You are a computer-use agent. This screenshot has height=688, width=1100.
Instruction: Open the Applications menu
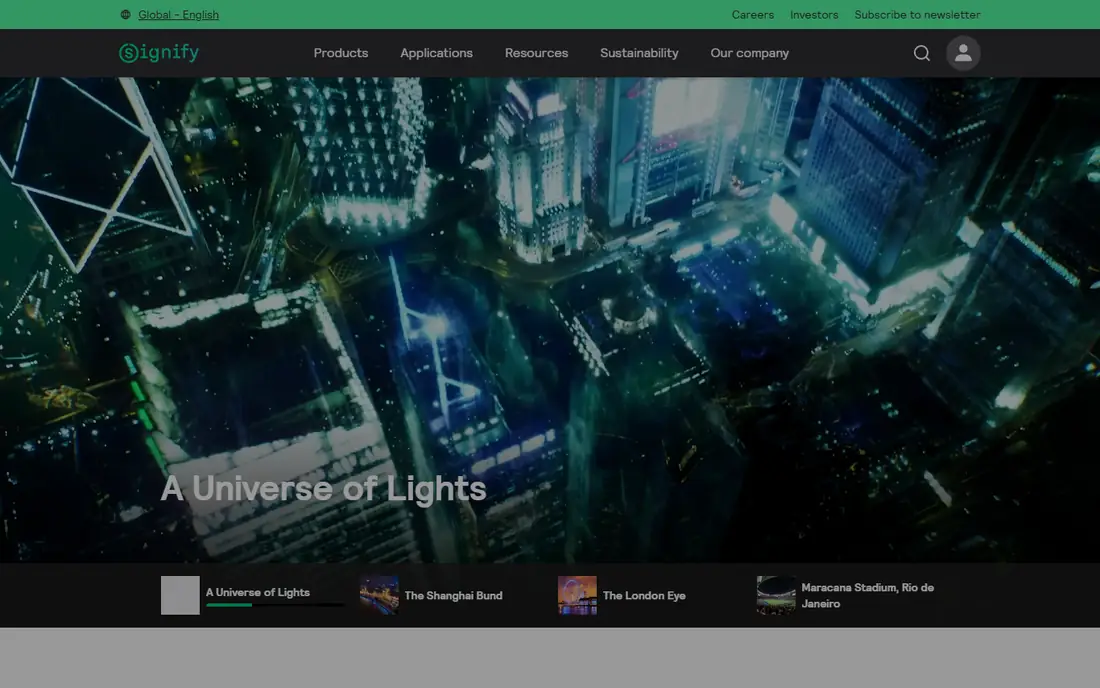[436, 53]
